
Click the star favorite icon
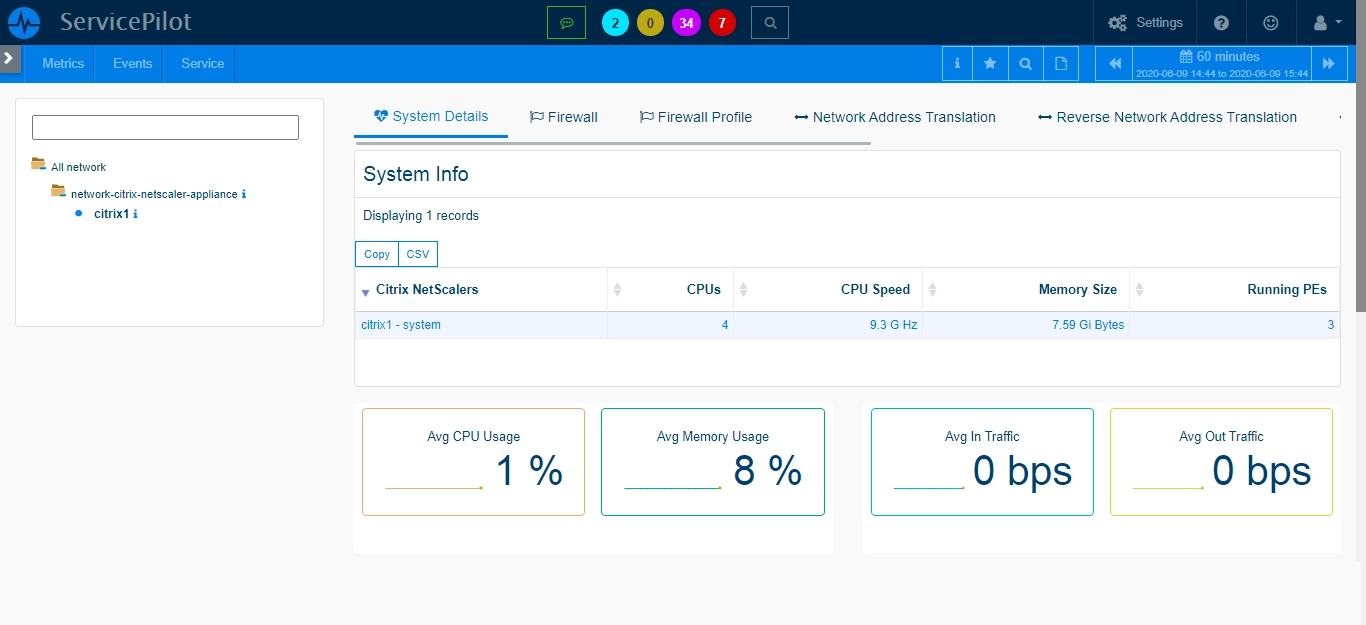pos(990,63)
